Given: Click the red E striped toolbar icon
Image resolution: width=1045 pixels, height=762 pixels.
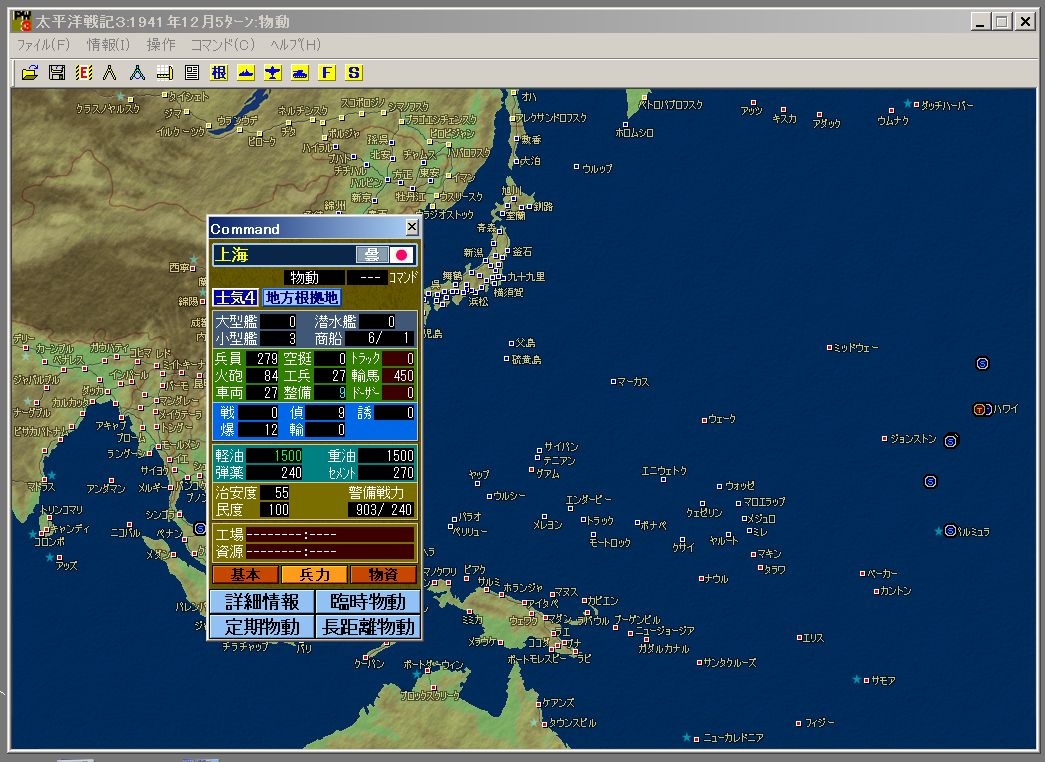Looking at the screenshot, I should click(84, 72).
